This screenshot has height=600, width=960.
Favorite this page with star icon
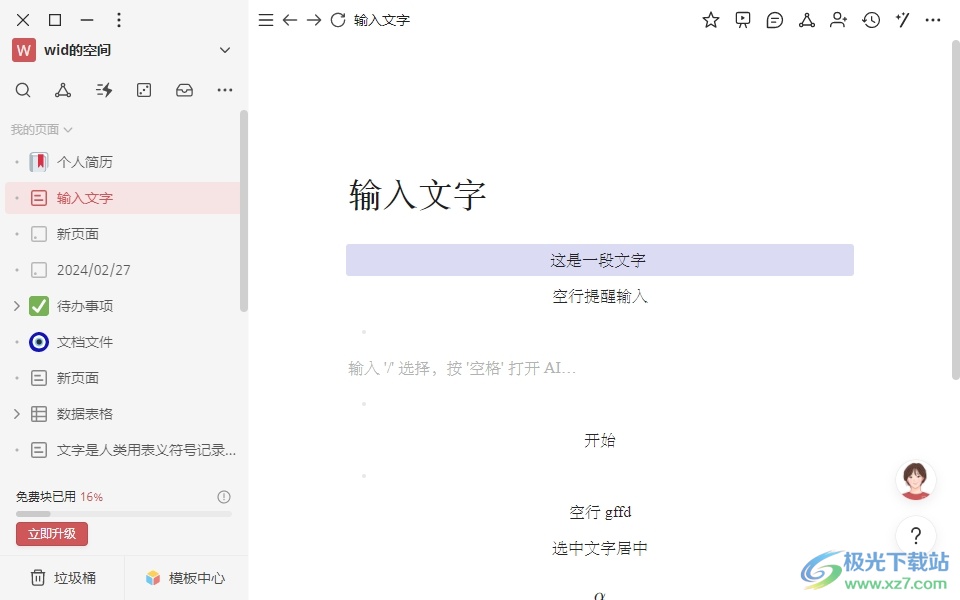click(710, 20)
